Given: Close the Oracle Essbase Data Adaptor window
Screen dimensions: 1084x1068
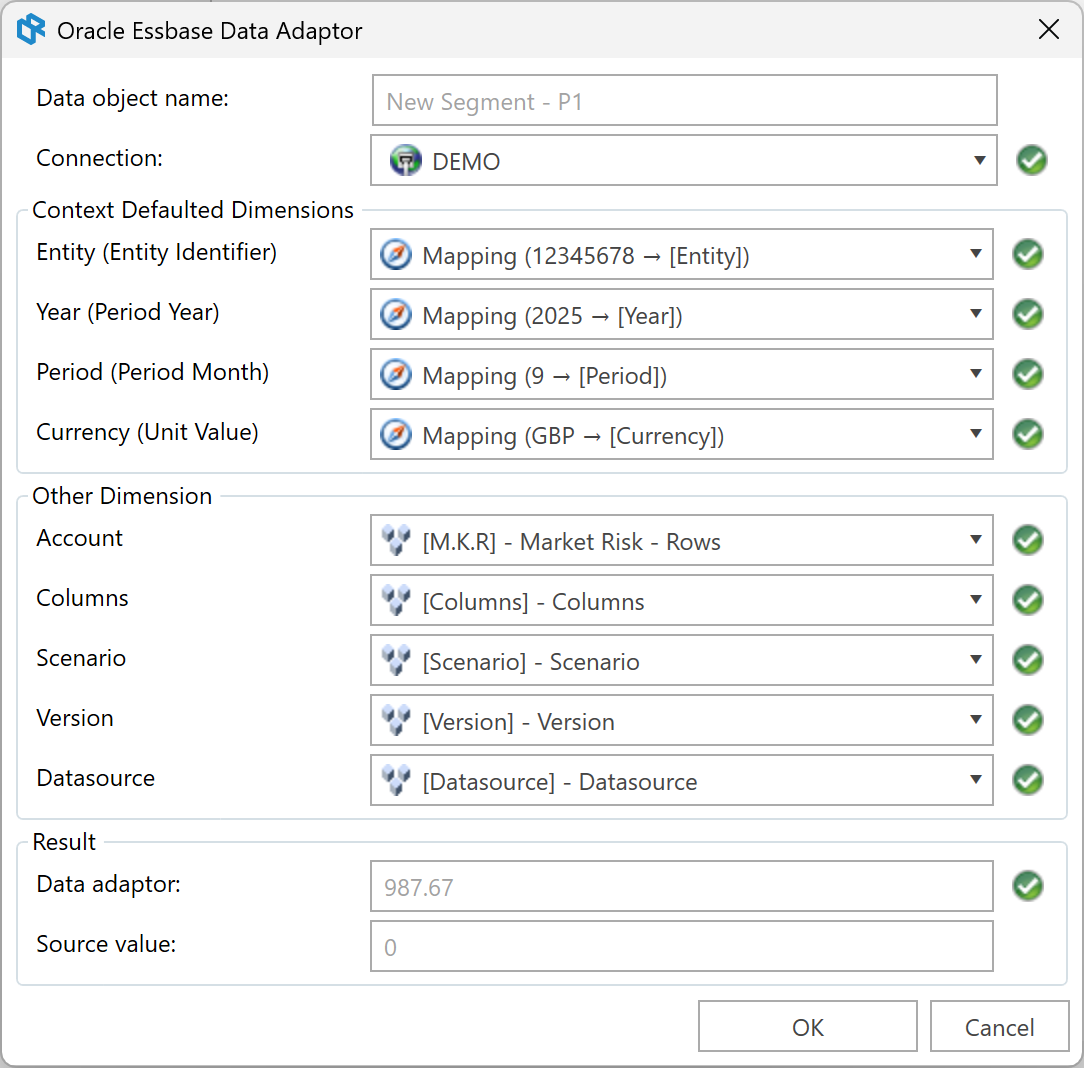Looking at the screenshot, I should [1049, 30].
